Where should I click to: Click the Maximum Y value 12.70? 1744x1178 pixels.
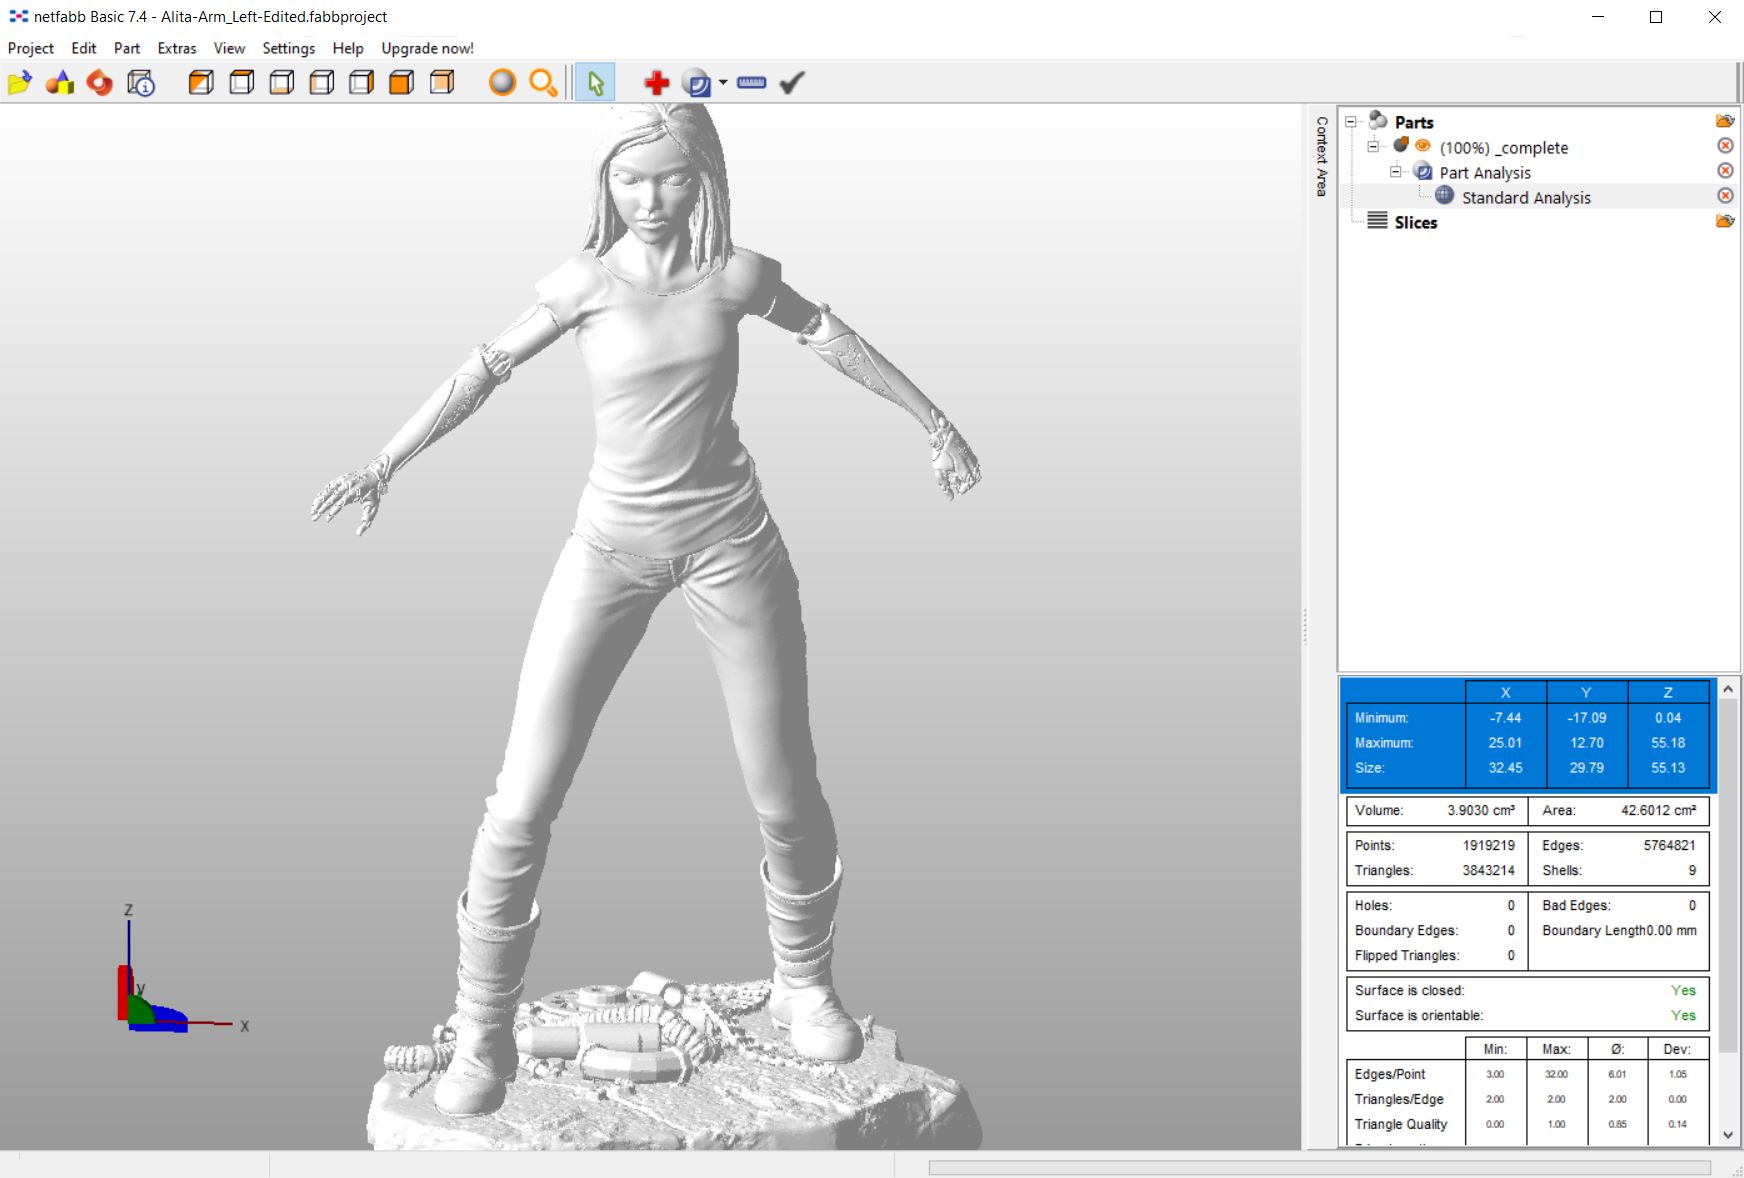point(1587,743)
